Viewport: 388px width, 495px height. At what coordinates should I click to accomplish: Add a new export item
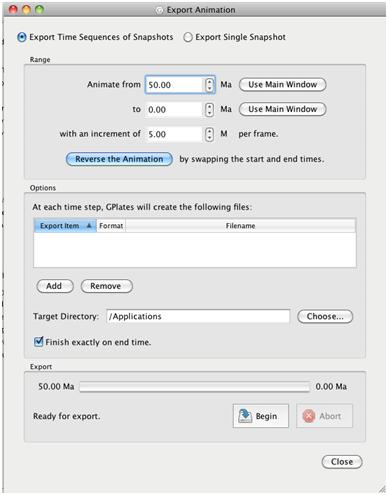[x=55, y=286]
